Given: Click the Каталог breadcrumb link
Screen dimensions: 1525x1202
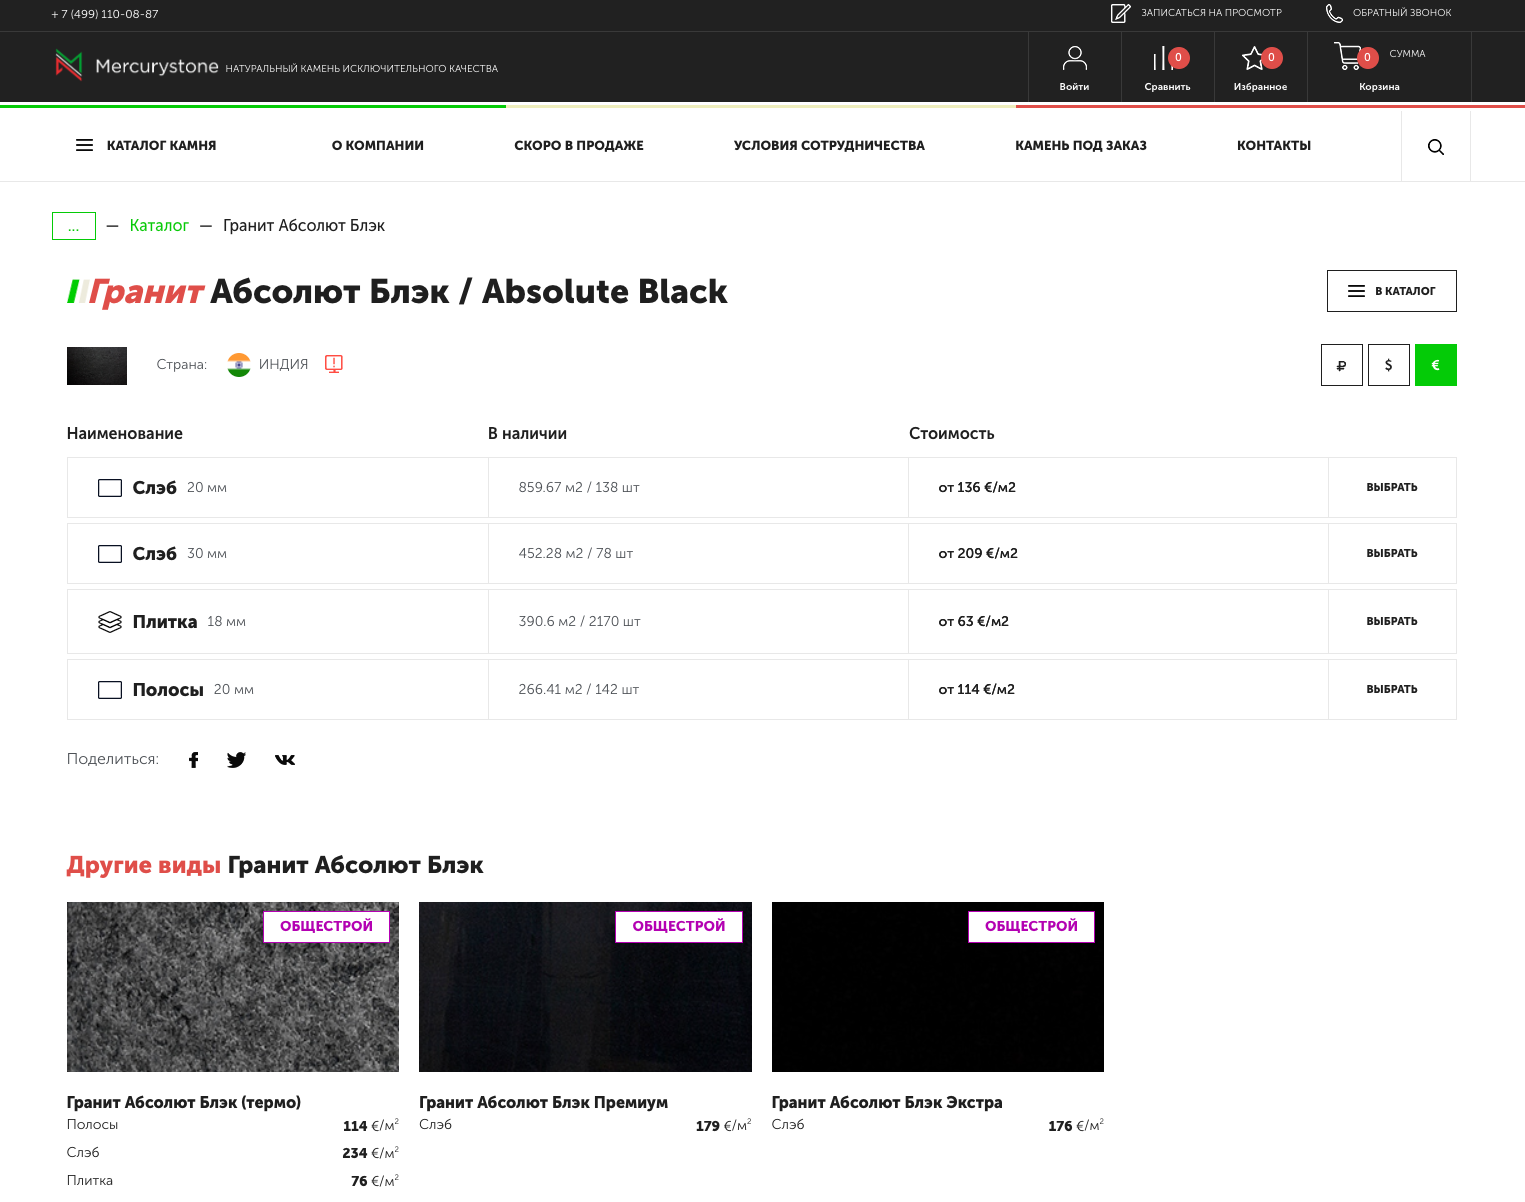Looking at the screenshot, I should [x=159, y=226].
